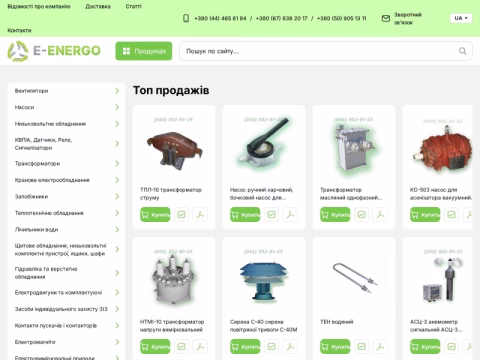Viewport: 480px width, 360px height.
Task: Open PDF icon for НТМІ-10 трансформатор
Action: tap(200, 347)
